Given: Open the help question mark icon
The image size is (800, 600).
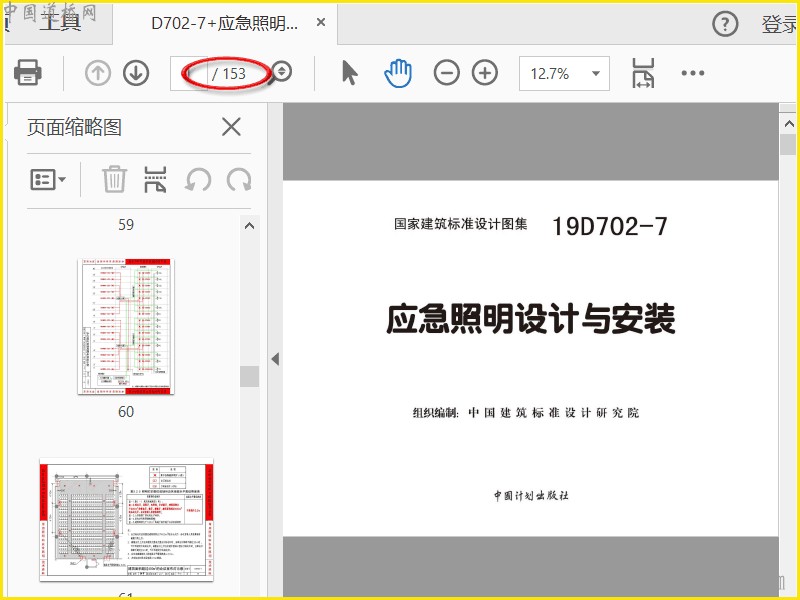Looking at the screenshot, I should pos(724,23).
